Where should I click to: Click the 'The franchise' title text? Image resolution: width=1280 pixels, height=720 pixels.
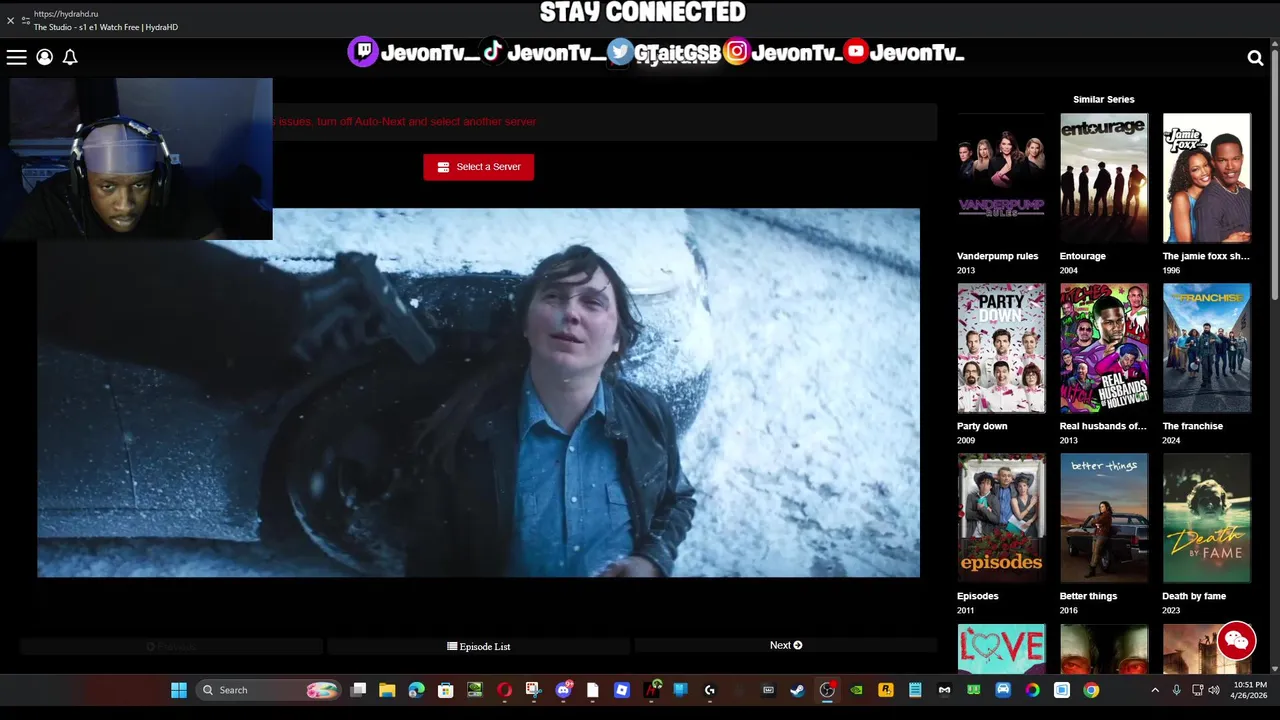click(1192, 426)
